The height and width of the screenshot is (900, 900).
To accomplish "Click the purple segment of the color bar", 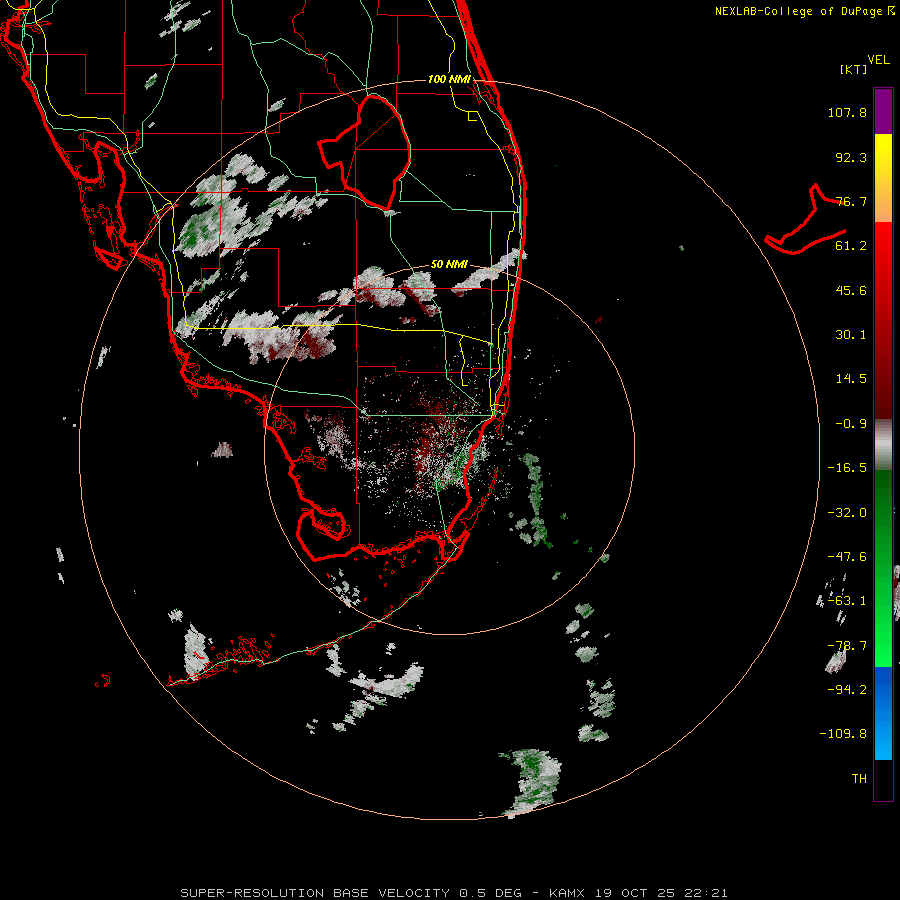I will (883, 111).
